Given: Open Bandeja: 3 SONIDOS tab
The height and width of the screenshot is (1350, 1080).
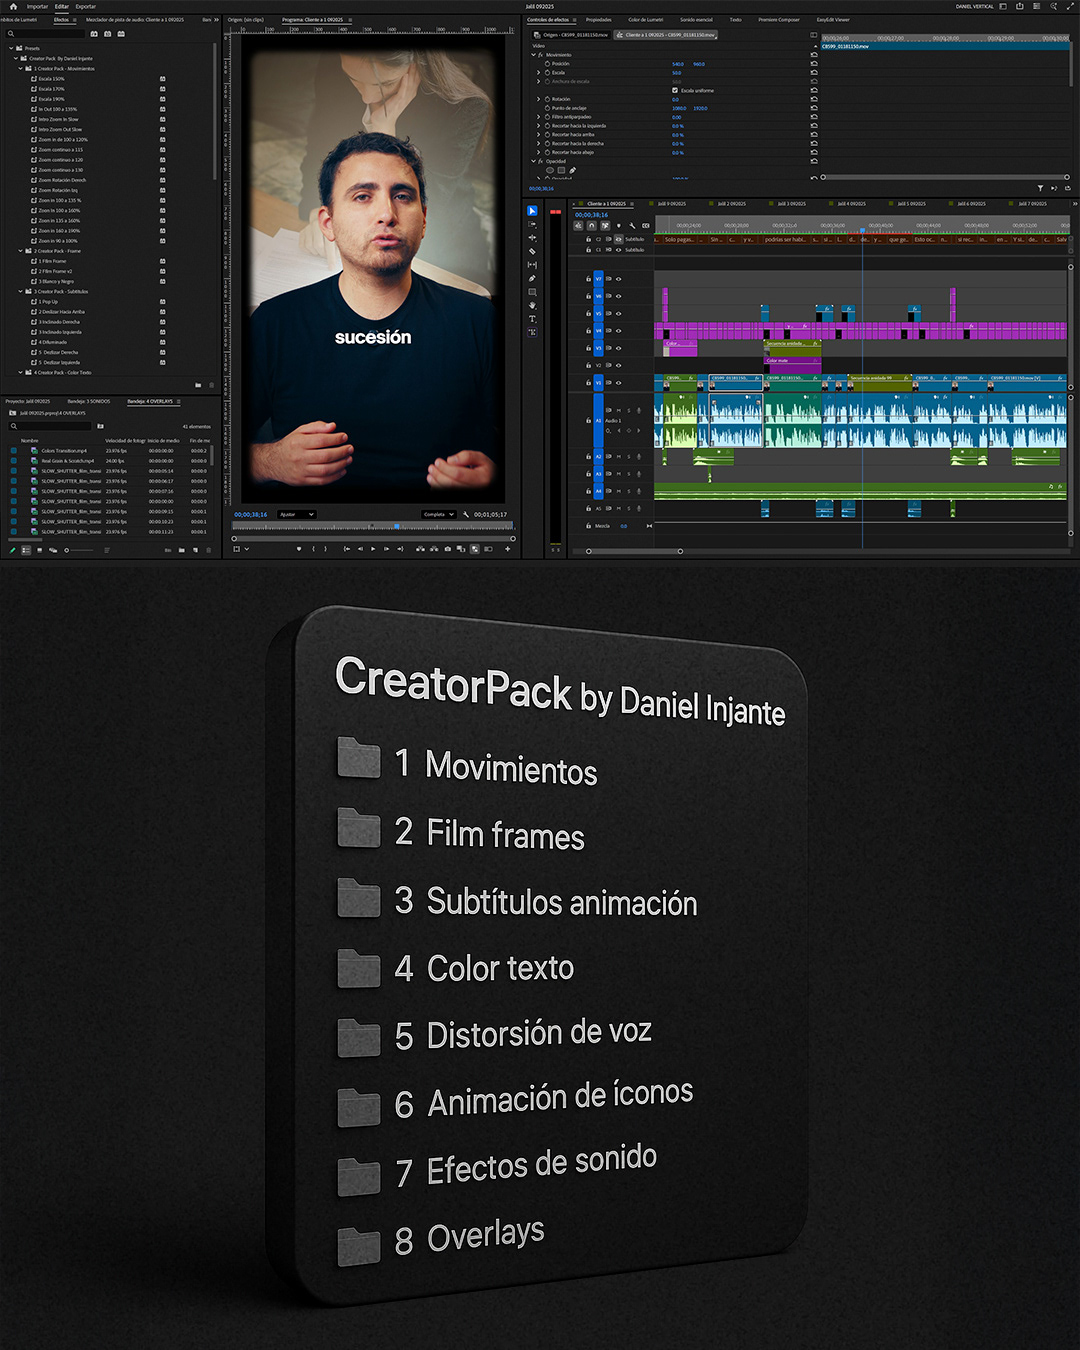Looking at the screenshot, I should (89, 401).
